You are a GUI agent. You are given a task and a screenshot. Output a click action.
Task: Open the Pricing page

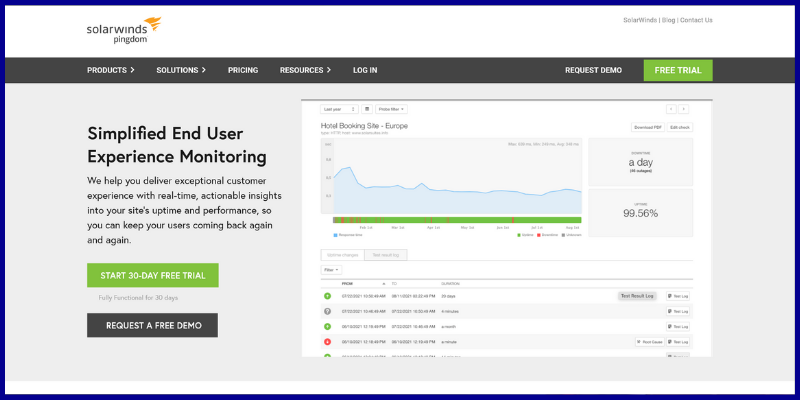tap(243, 70)
